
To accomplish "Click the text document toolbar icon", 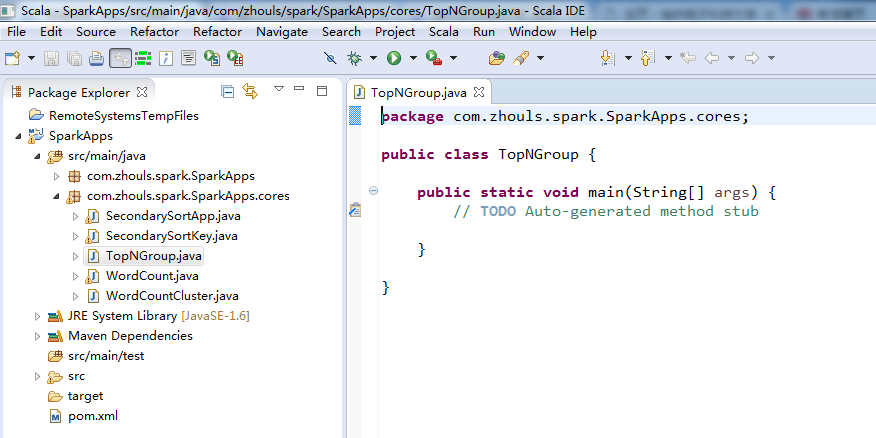I will (188, 58).
